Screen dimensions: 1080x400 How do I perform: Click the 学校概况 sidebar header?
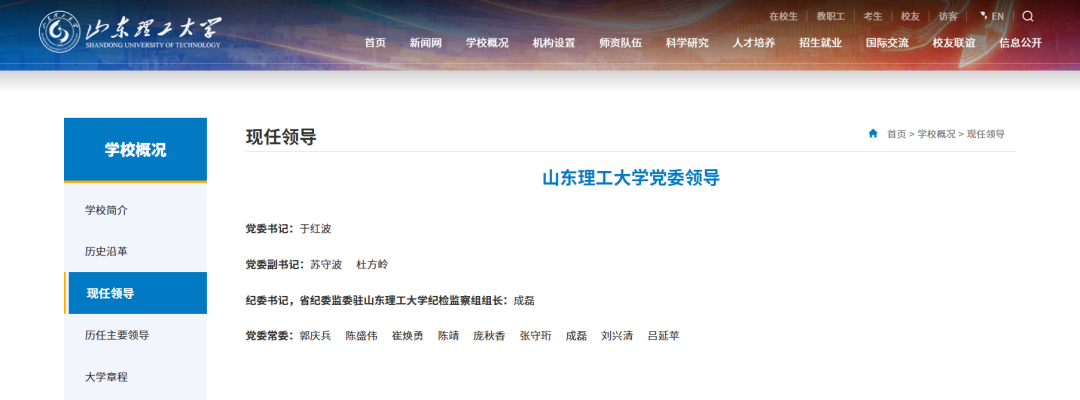point(135,150)
